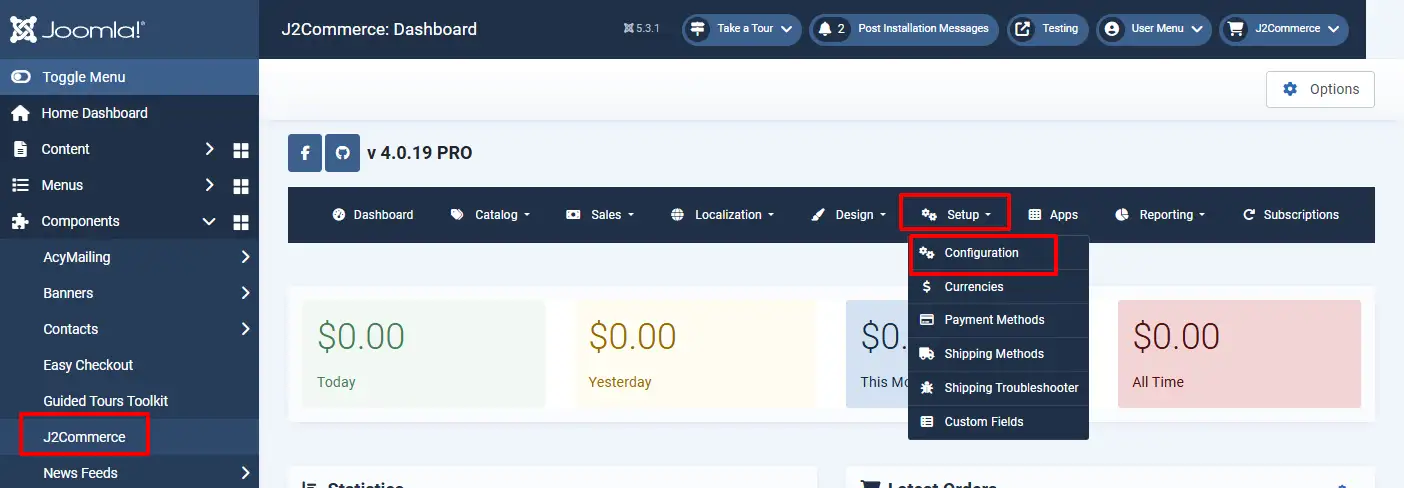Viewport: 1404px width, 488px height.
Task: Open the Subscriptions menu item
Action: coord(1290,215)
